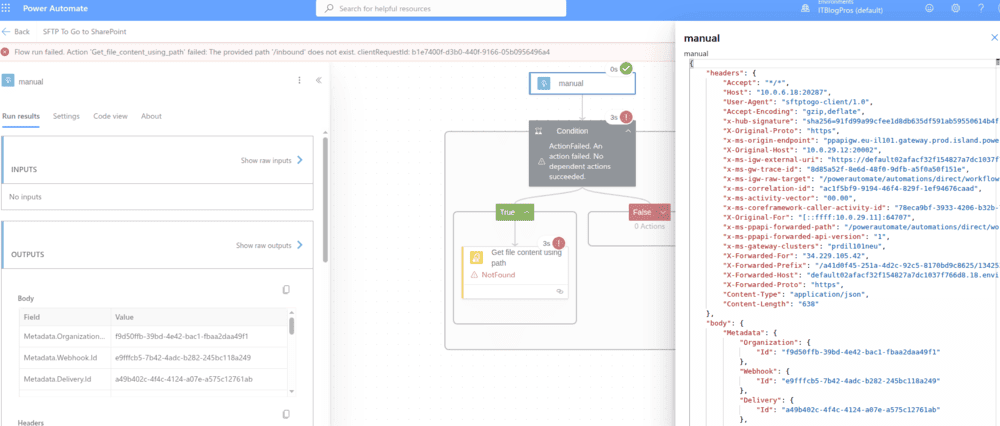Select the Get file content using path action
Screen dimensions: 1000x426
click(515, 273)
